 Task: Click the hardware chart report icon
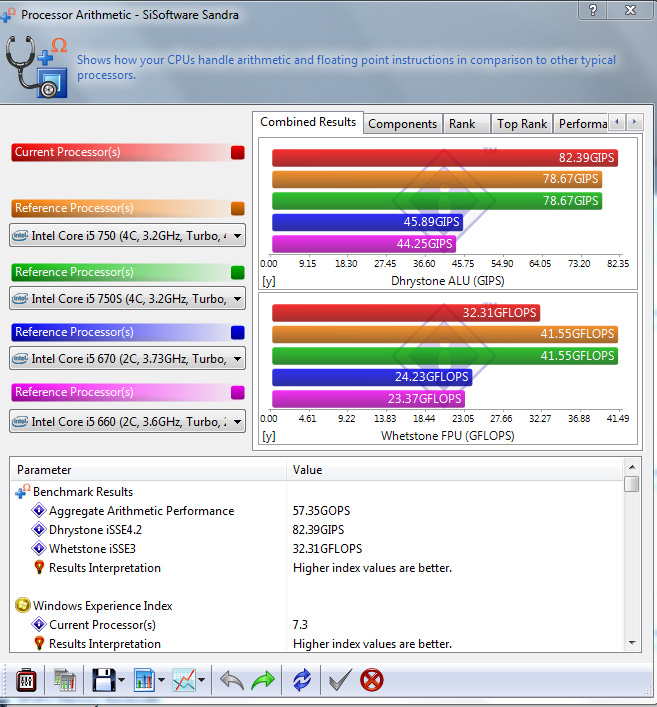coord(64,680)
